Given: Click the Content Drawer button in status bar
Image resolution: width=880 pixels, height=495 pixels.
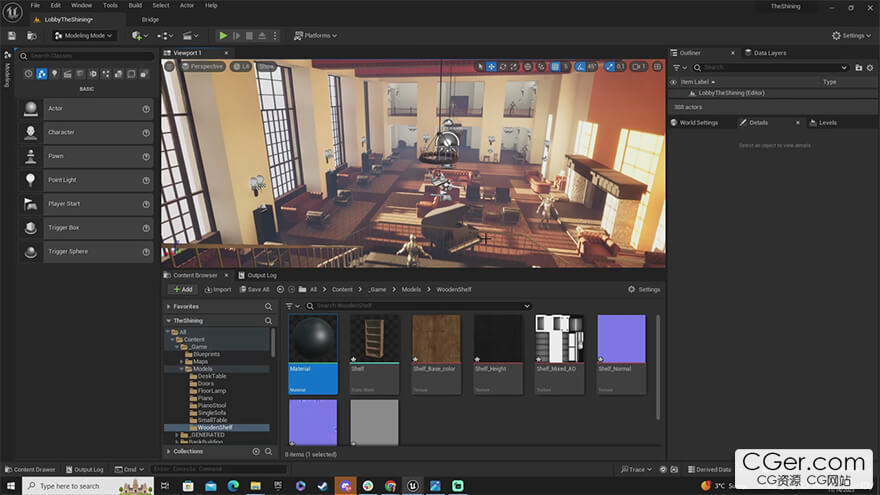Looking at the screenshot, I should coord(30,469).
